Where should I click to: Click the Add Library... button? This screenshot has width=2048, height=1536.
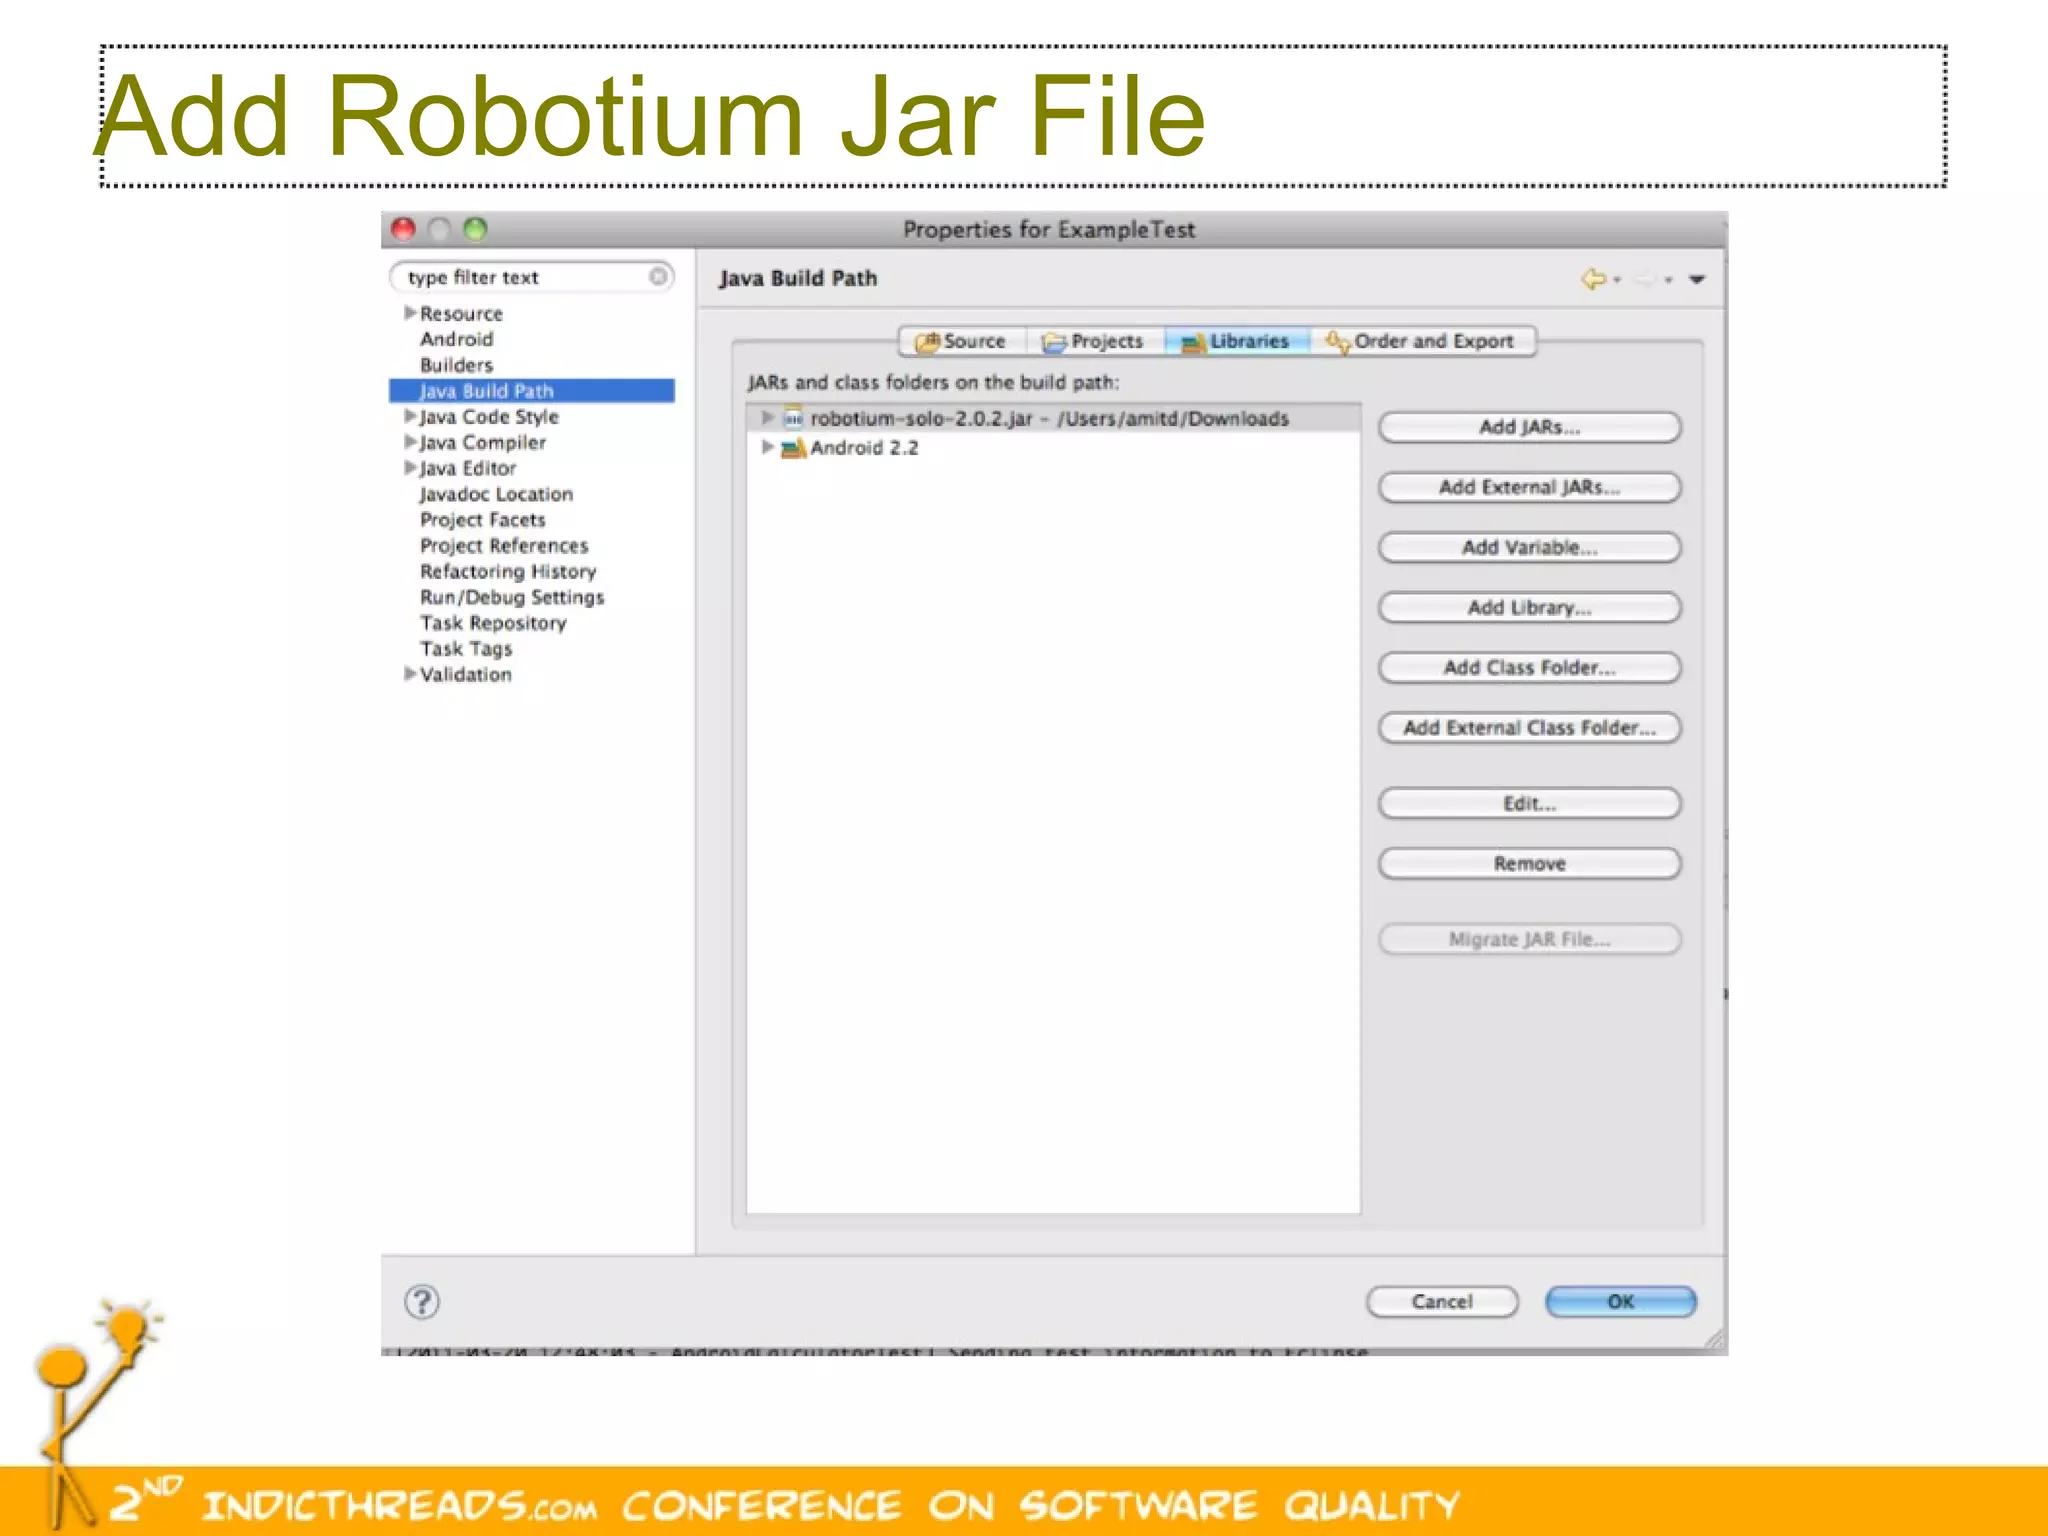(x=1529, y=608)
